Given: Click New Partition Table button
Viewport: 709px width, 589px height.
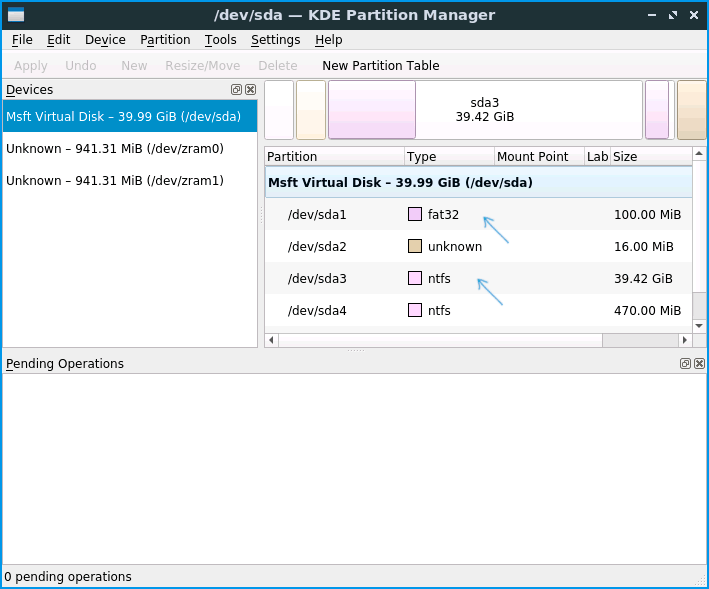Looking at the screenshot, I should click(x=380, y=66).
